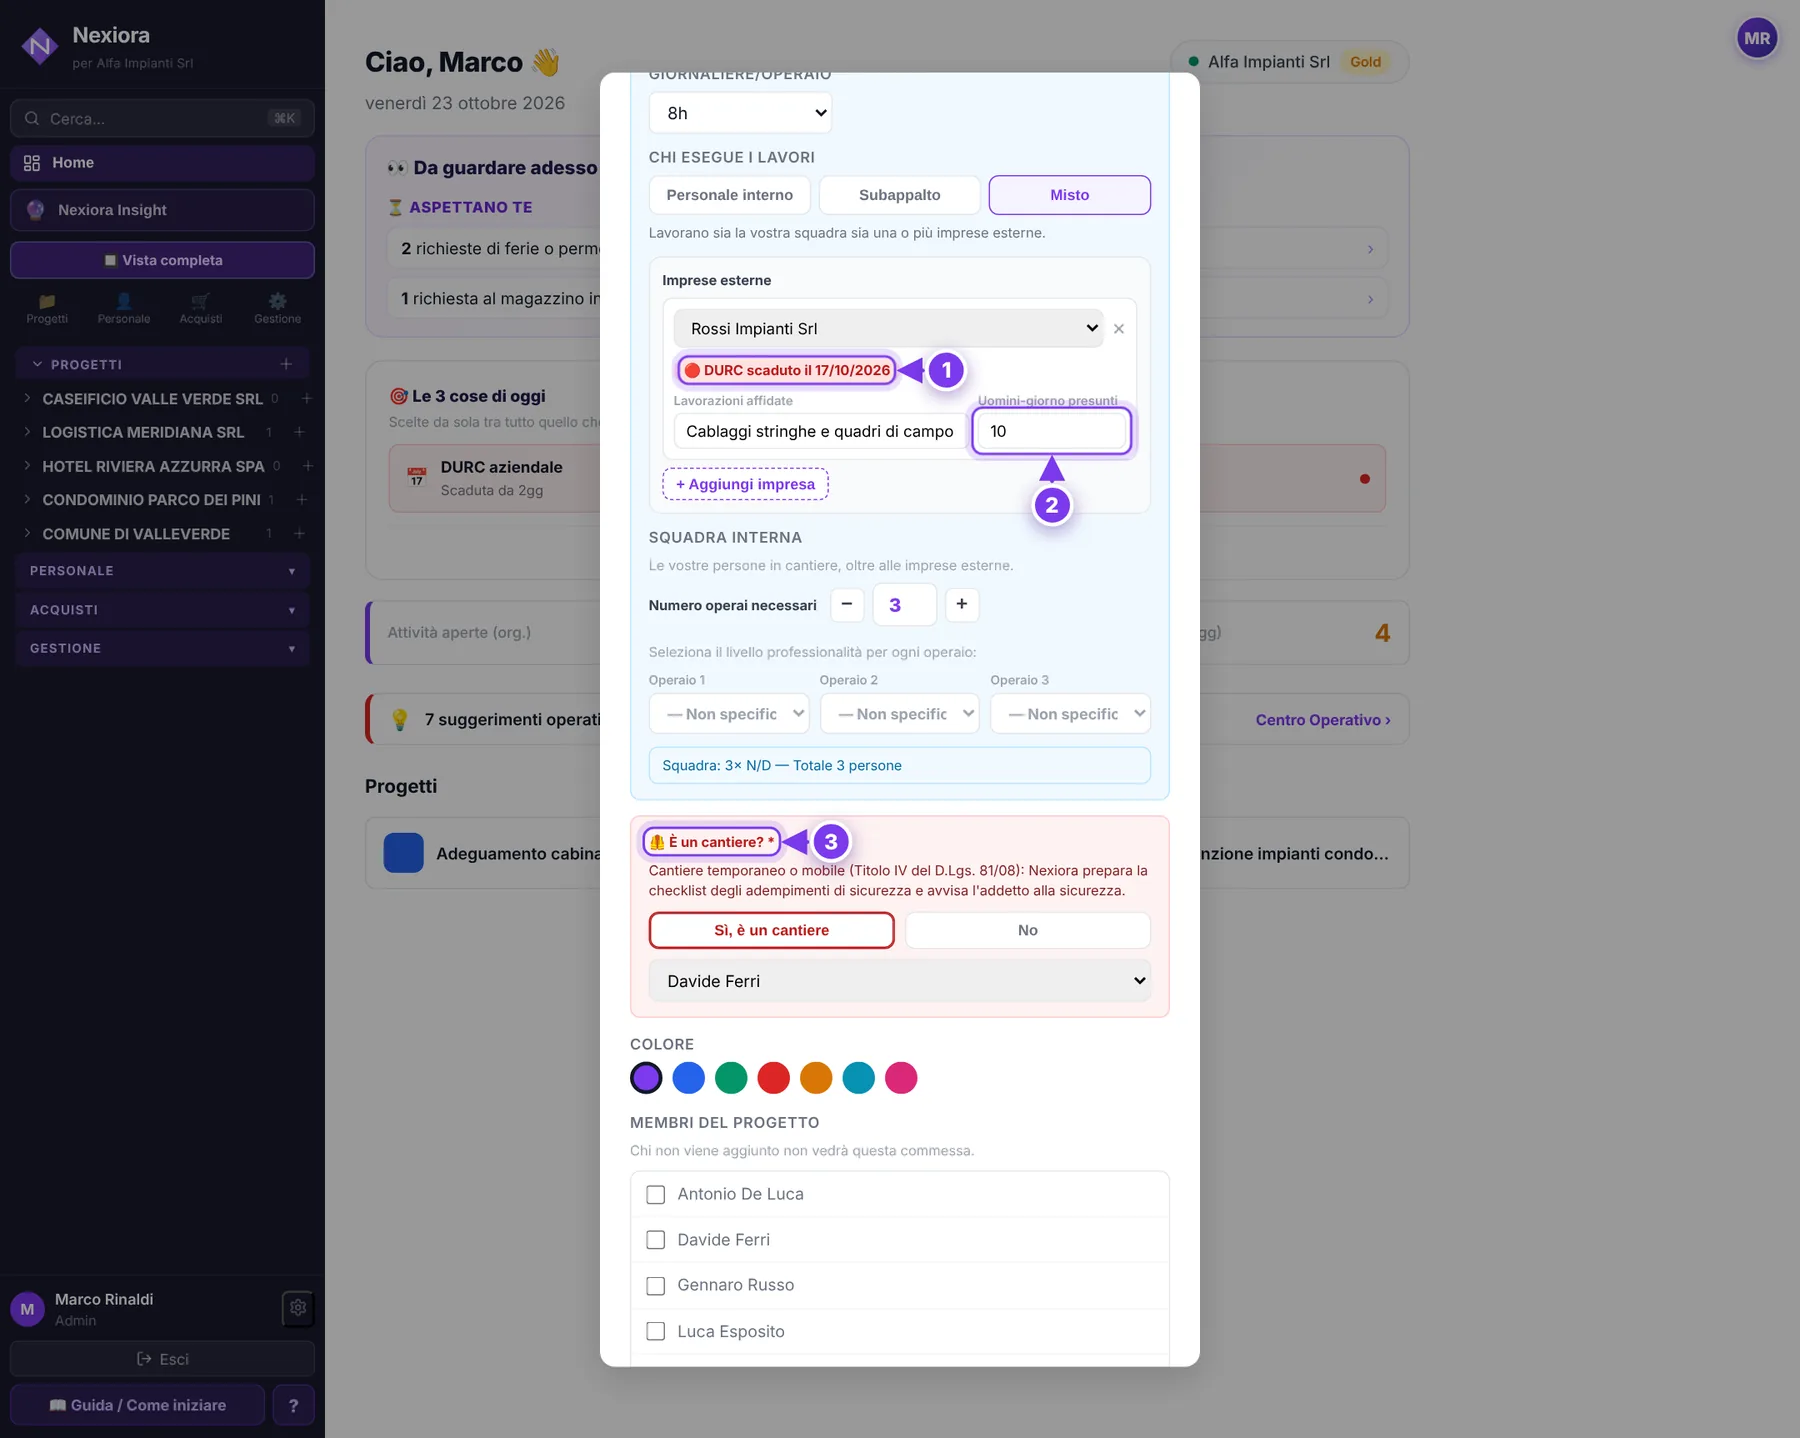Open the Operaio 2 level dropdown
Screen dimensions: 1800x1438
click(x=900, y=714)
